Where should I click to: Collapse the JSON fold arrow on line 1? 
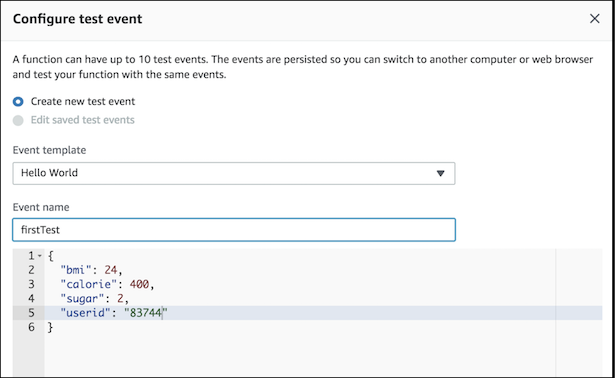40,256
